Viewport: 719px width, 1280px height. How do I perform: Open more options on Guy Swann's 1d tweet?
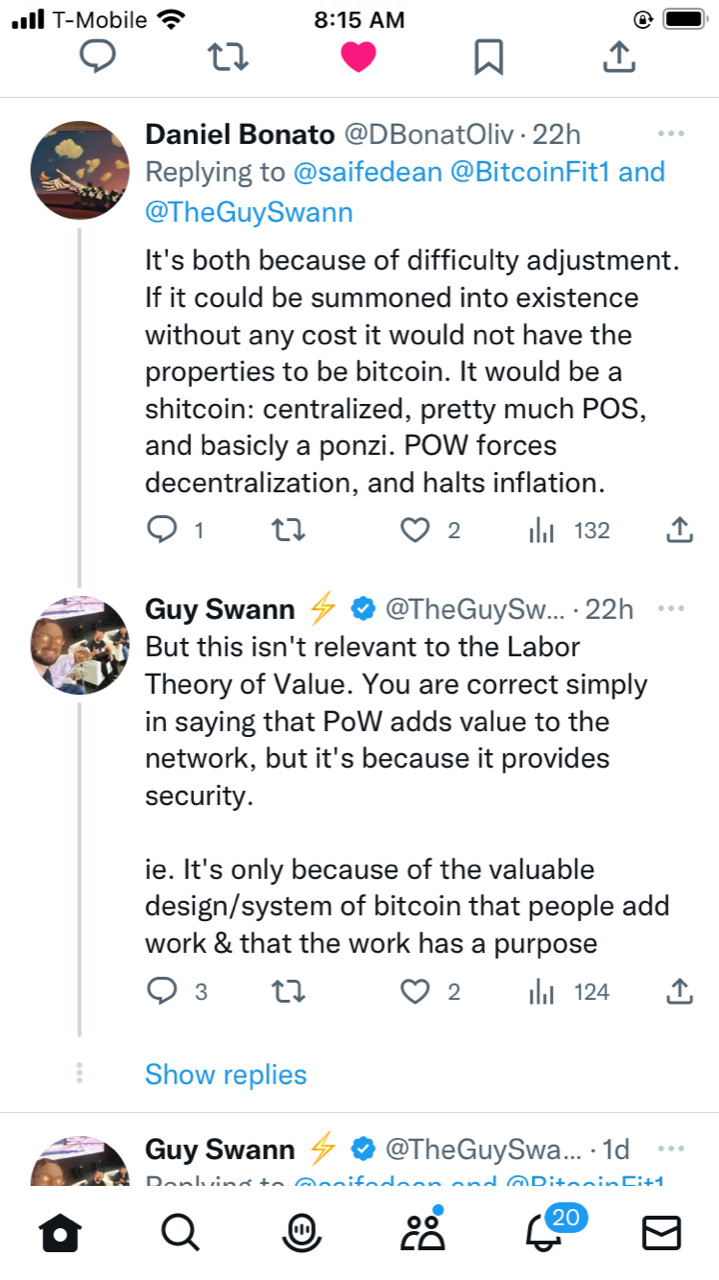tap(670, 1148)
